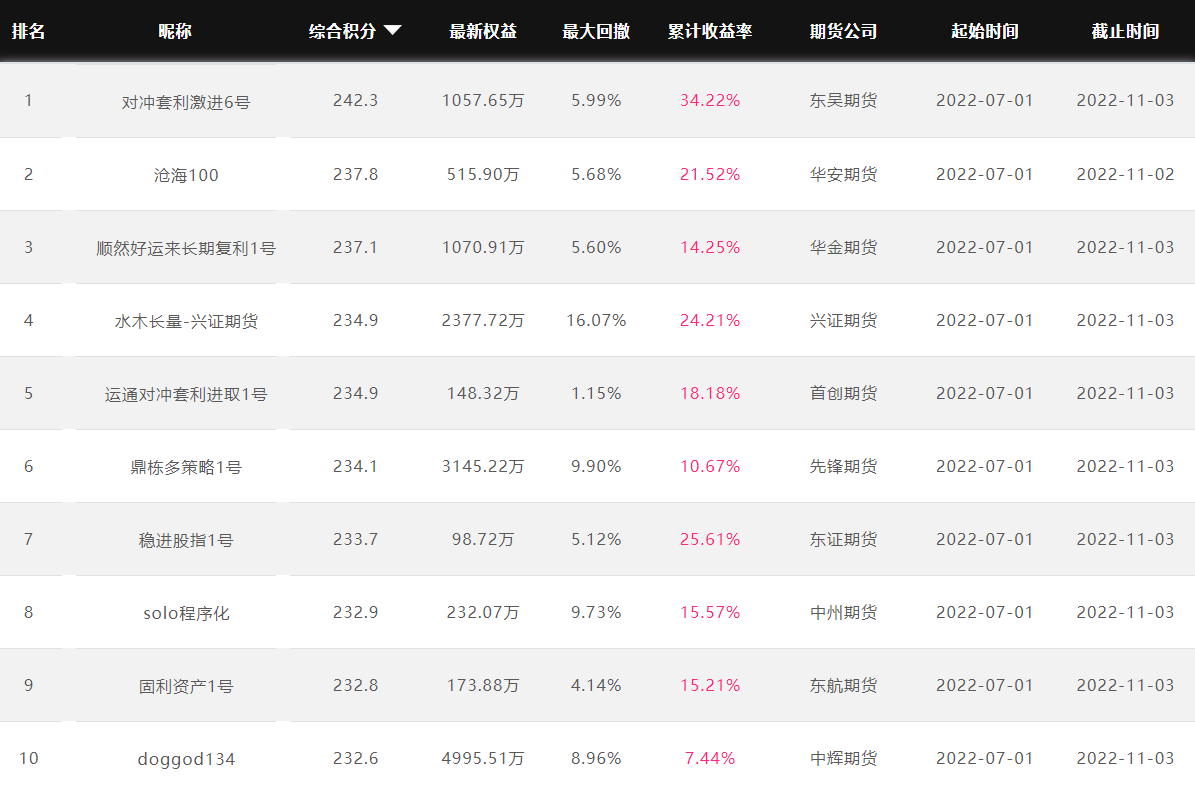Image resolution: width=1195 pixels, height=790 pixels.
Task: Open 鼎栋多策略1号 account
Action: click(186, 467)
